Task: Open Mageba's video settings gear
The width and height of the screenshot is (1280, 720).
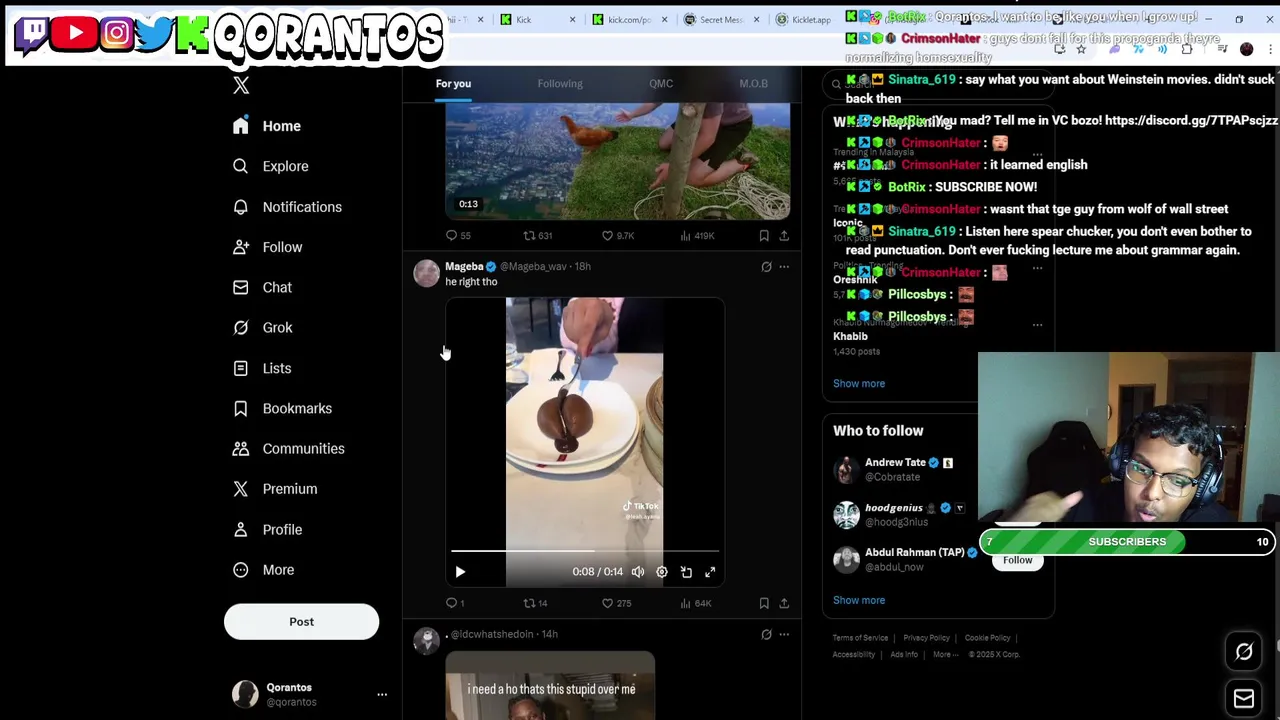Action: pyautogui.click(x=662, y=572)
